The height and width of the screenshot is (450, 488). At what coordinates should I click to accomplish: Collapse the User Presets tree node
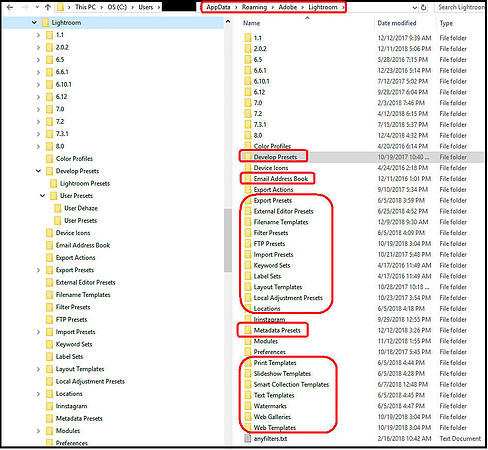pyautogui.click(x=42, y=196)
